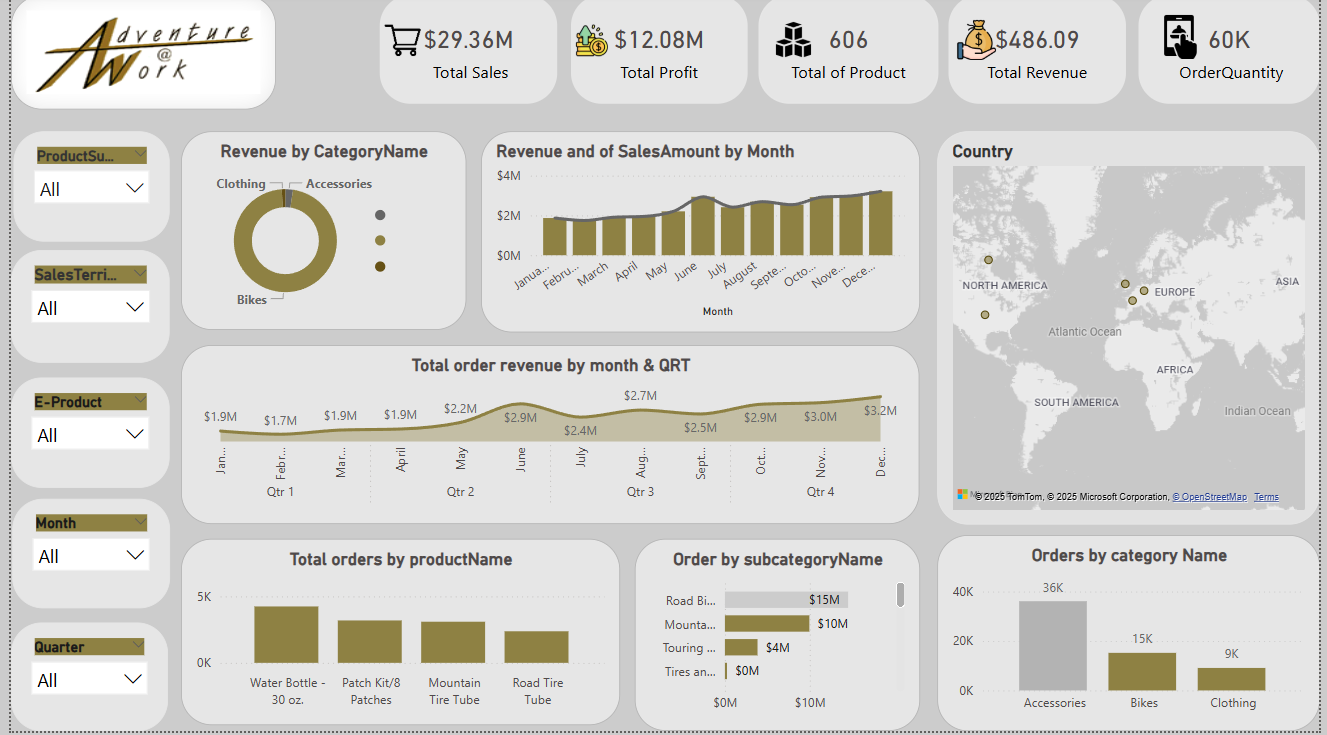Open the Quarter slicer dropdown
This screenshot has width=1327, height=735.
[x=133, y=680]
